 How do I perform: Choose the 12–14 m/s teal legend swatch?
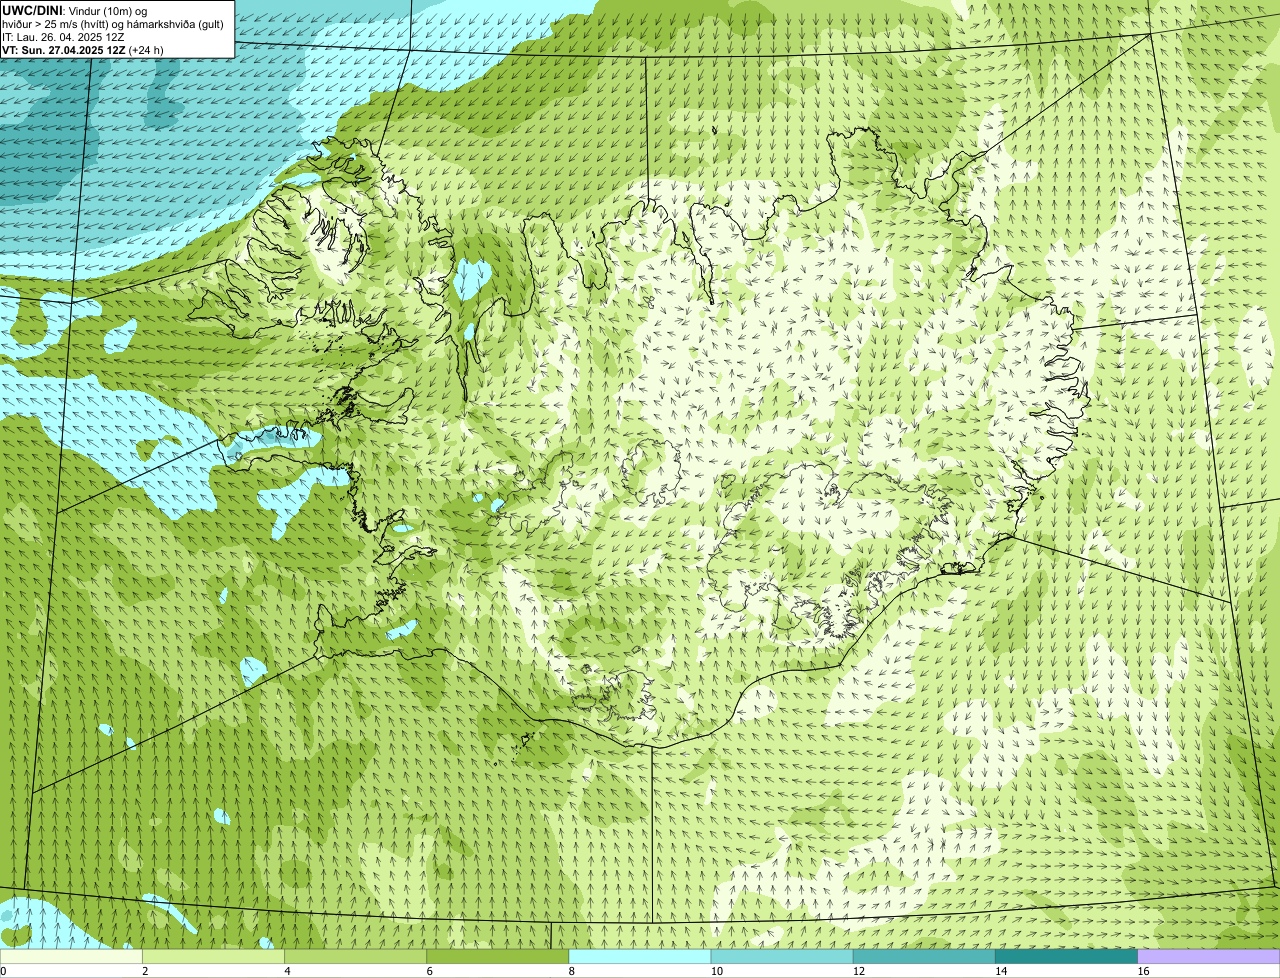tap(924, 957)
